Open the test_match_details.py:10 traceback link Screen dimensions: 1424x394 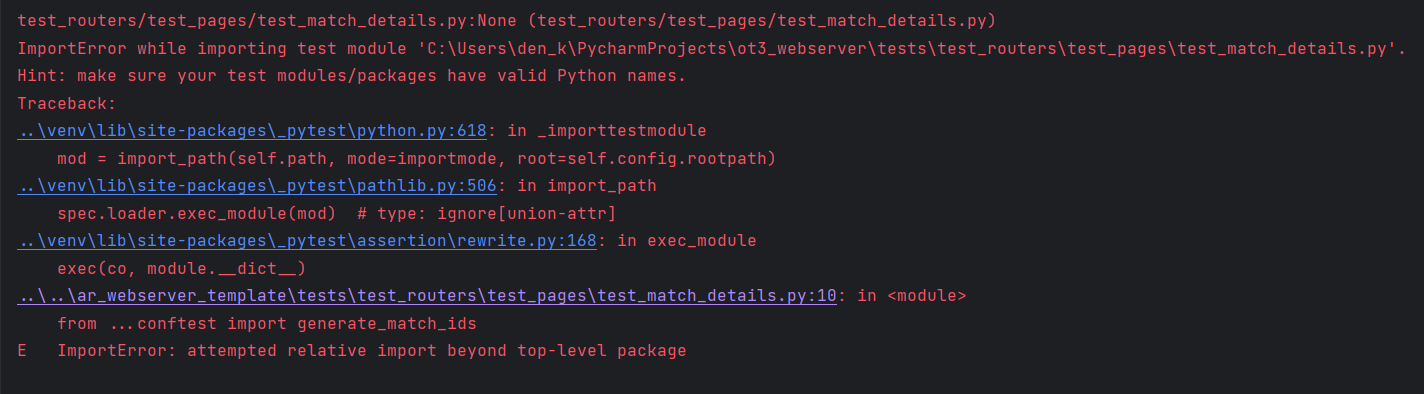427,296
